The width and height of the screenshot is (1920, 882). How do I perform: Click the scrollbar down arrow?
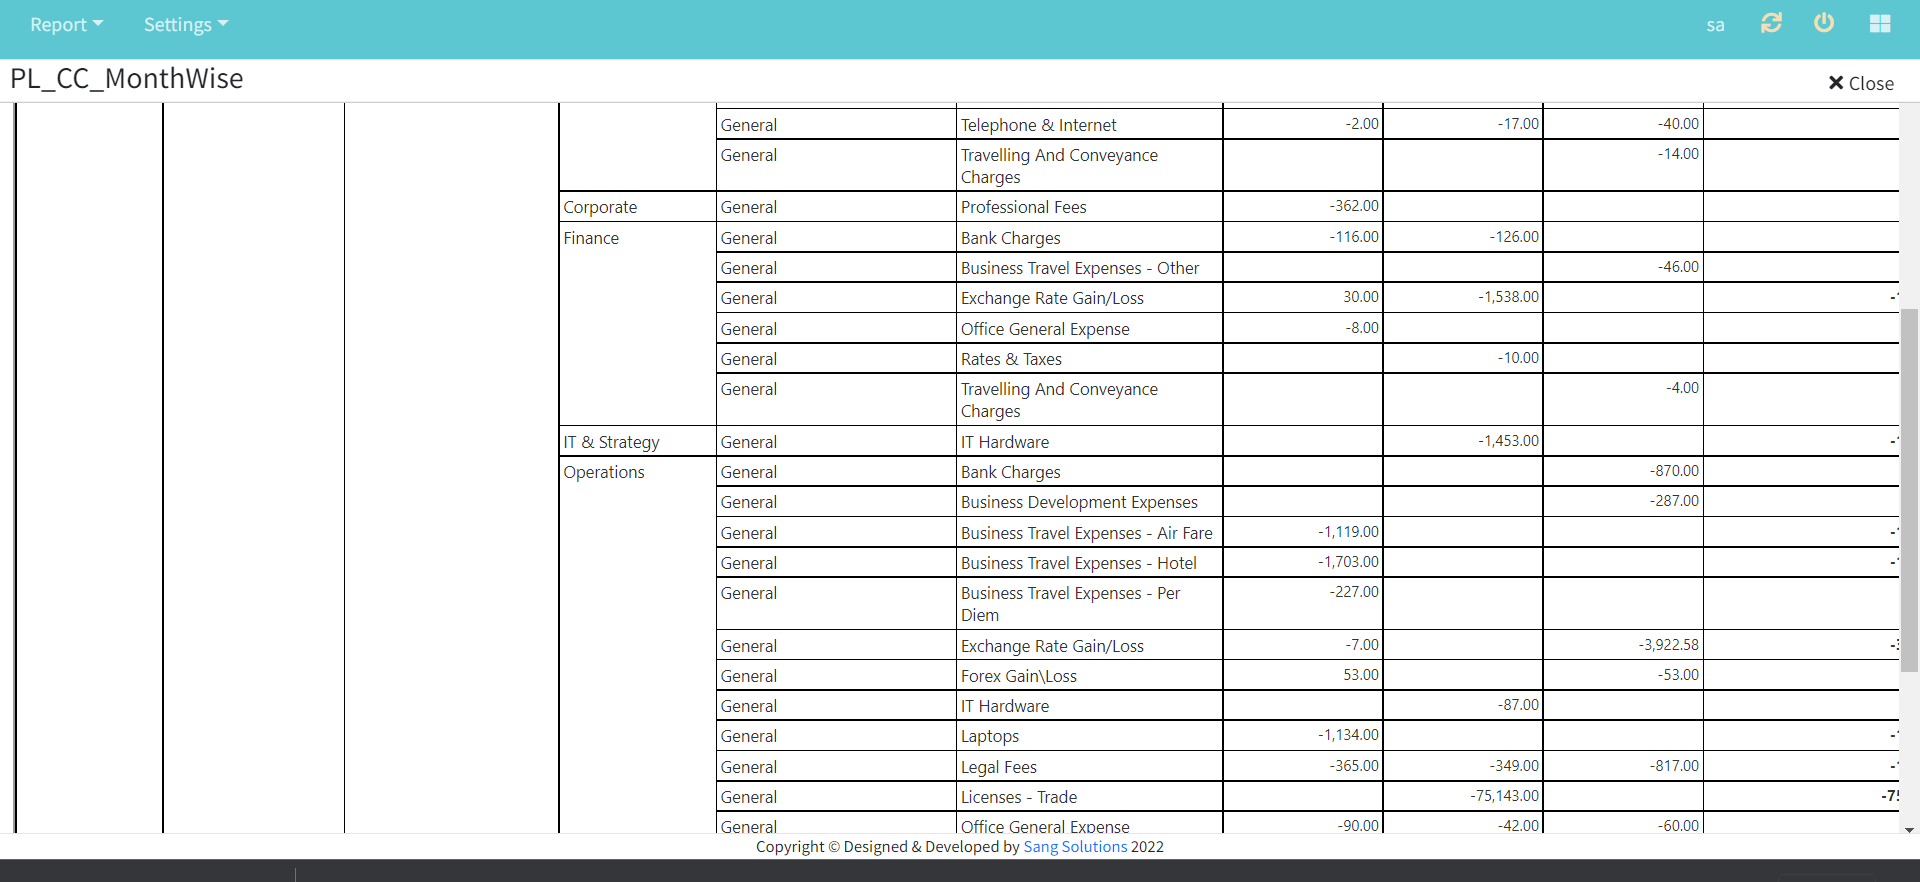[x=1909, y=829]
